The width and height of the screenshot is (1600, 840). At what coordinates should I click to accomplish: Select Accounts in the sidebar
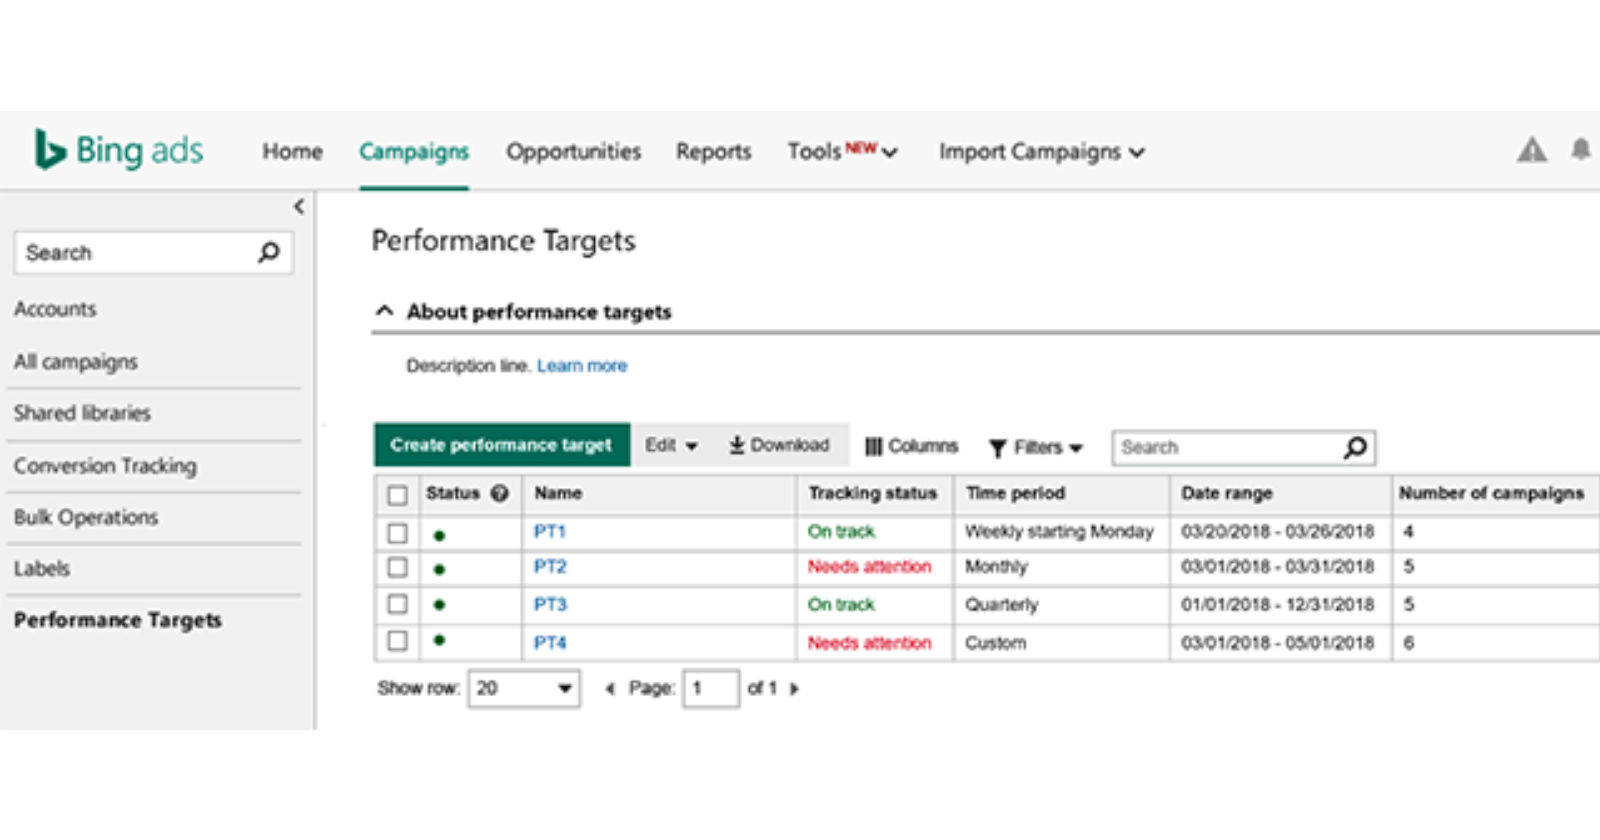click(55, 309)
